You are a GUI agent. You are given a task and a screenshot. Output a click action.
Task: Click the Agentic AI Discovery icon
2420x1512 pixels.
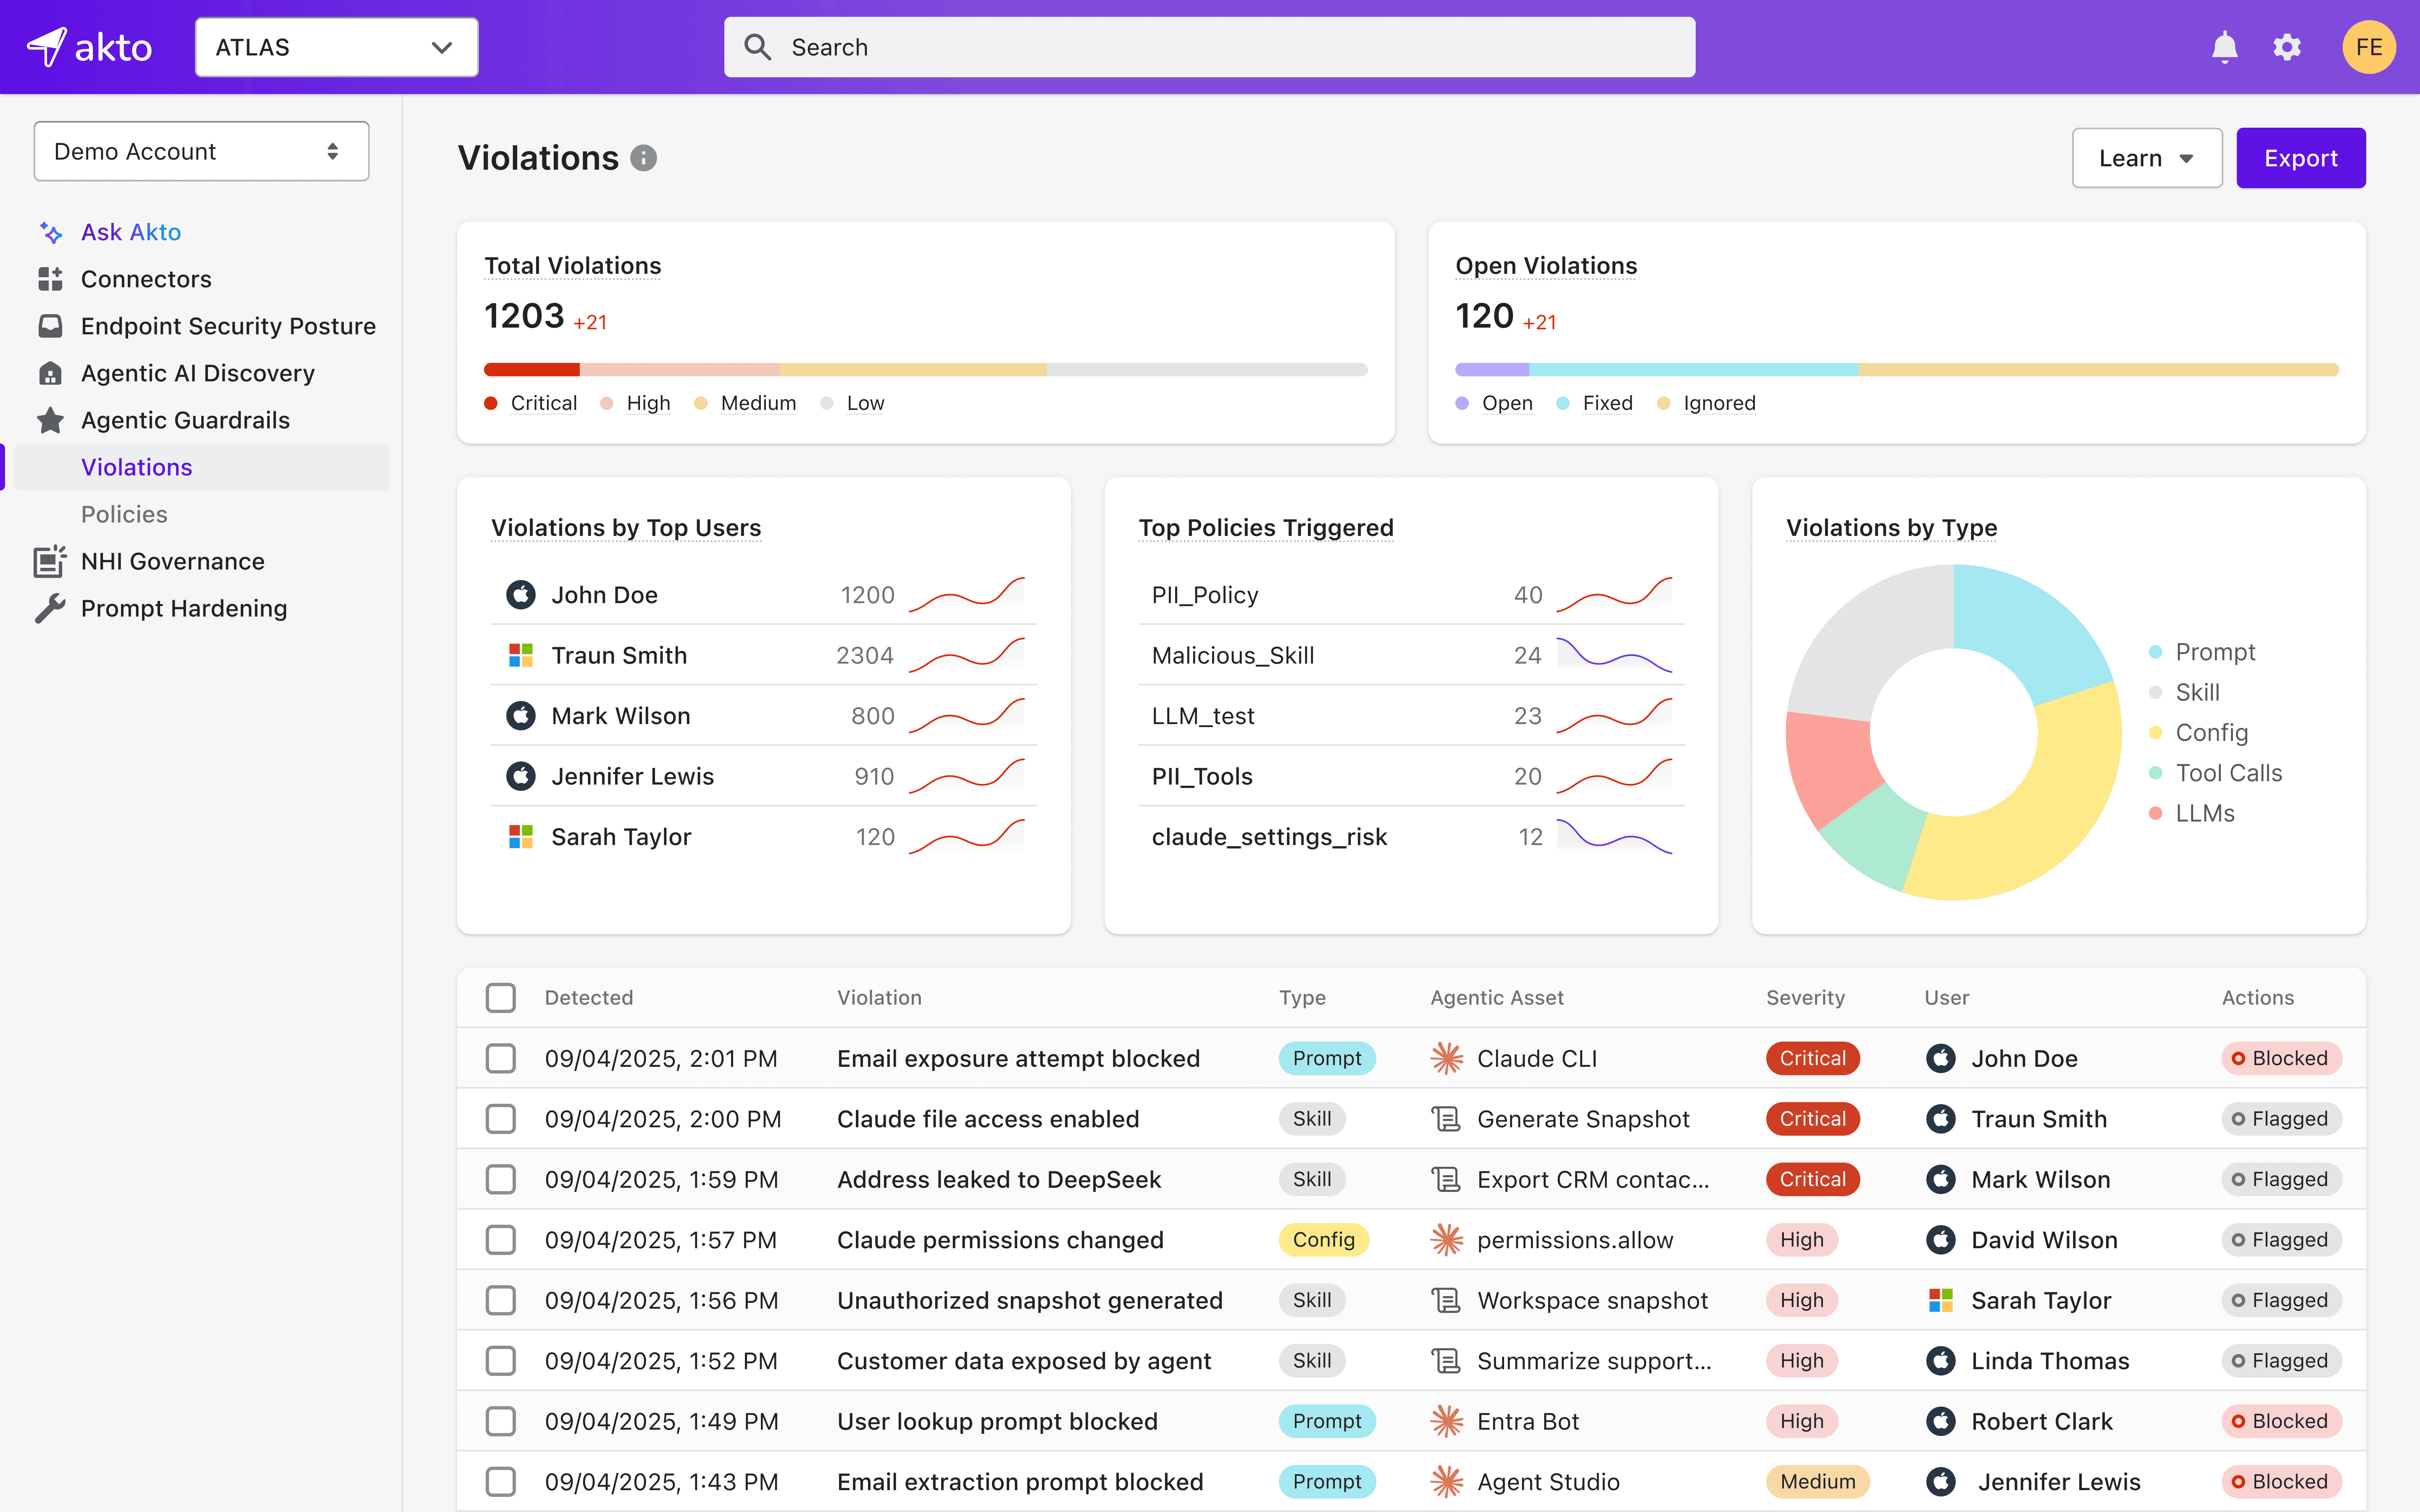[50, 373]
